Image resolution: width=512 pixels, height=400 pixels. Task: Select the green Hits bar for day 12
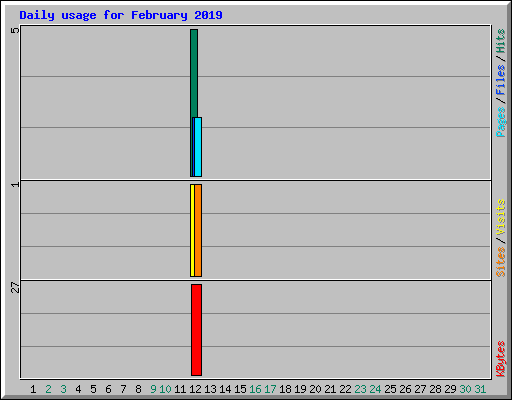194,73
